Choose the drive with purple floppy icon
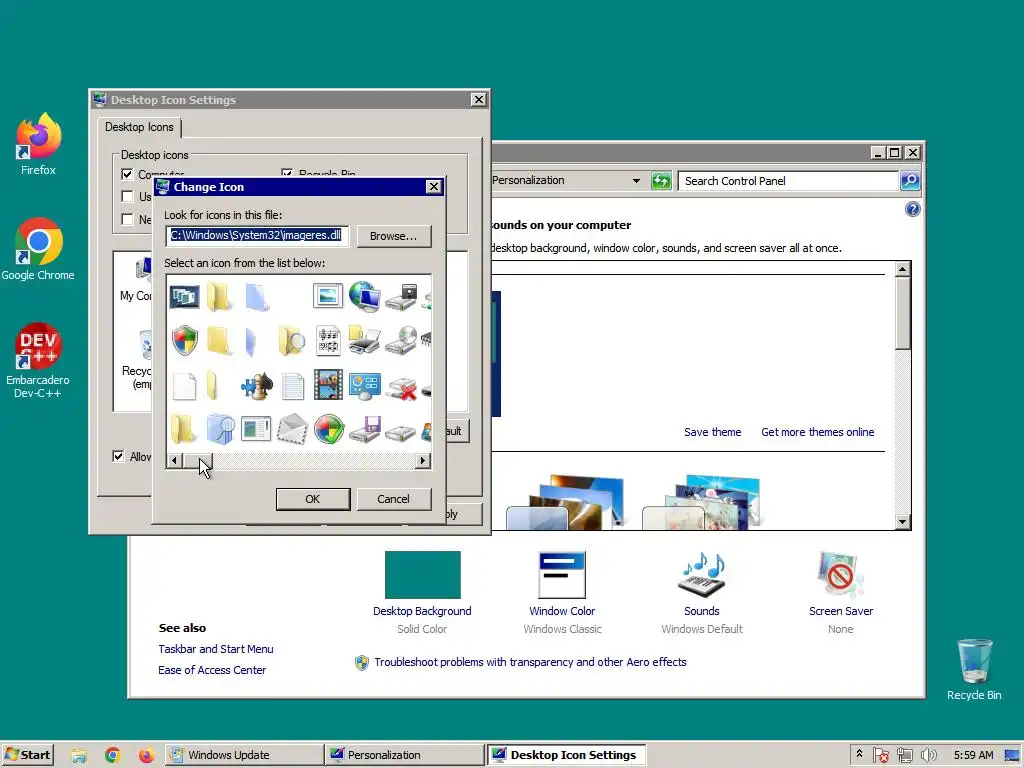The image size is (1024, 768). tap(364, 429)
